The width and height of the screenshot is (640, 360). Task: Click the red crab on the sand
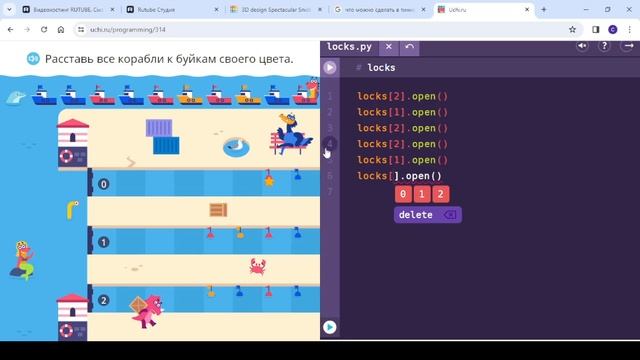258,266
